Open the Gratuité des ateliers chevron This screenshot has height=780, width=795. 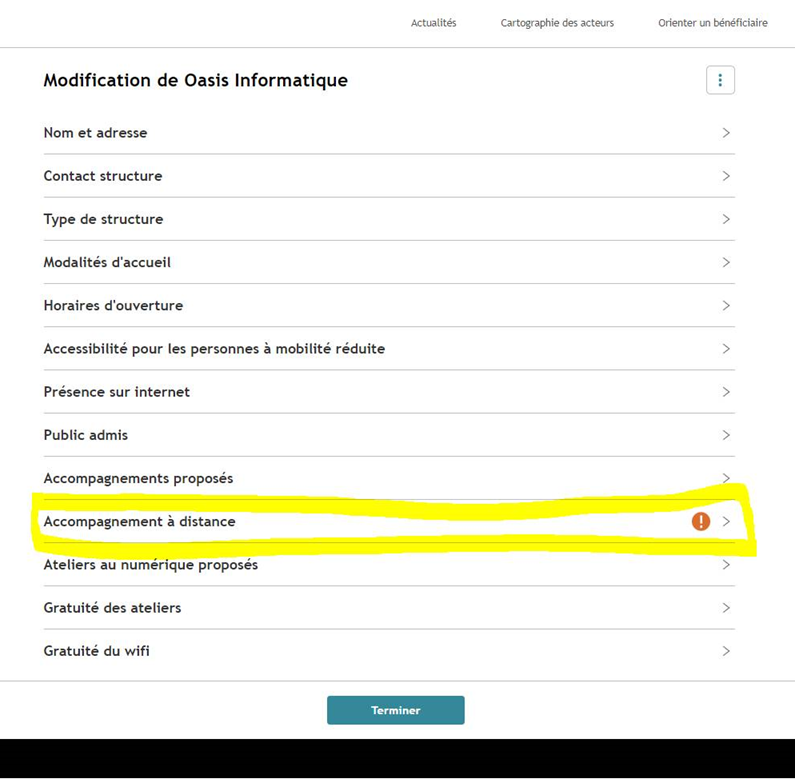726,608
